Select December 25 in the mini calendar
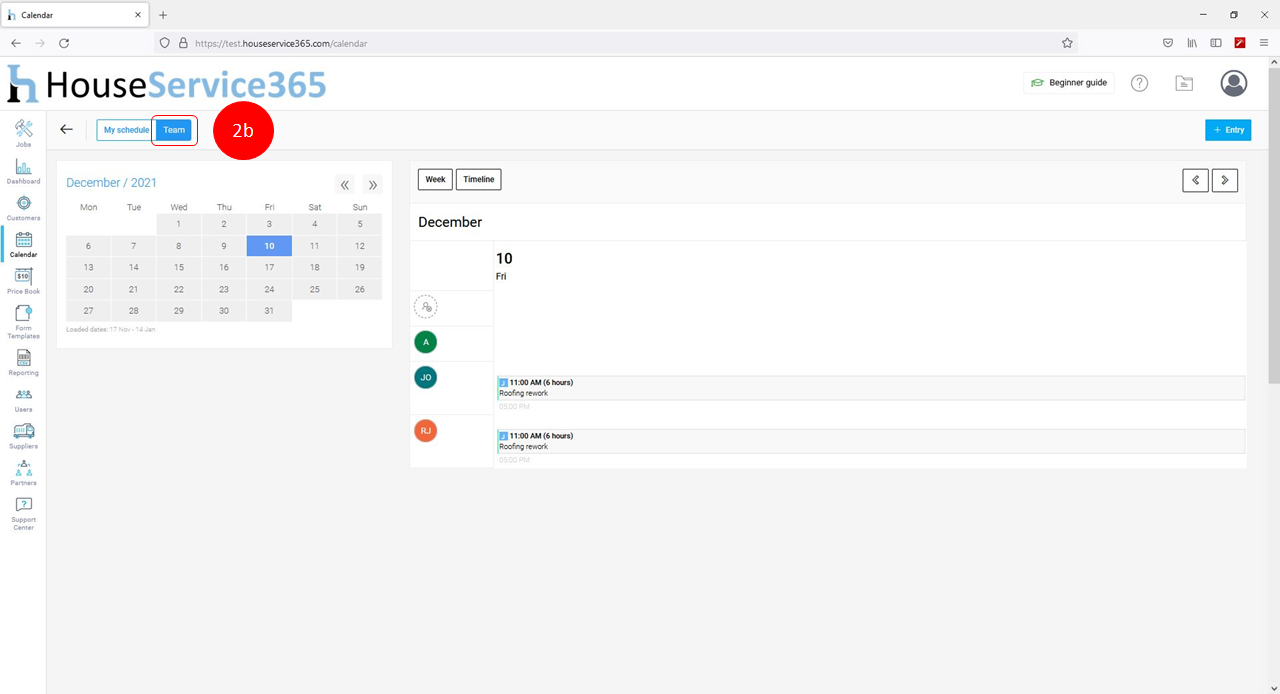 314,289
